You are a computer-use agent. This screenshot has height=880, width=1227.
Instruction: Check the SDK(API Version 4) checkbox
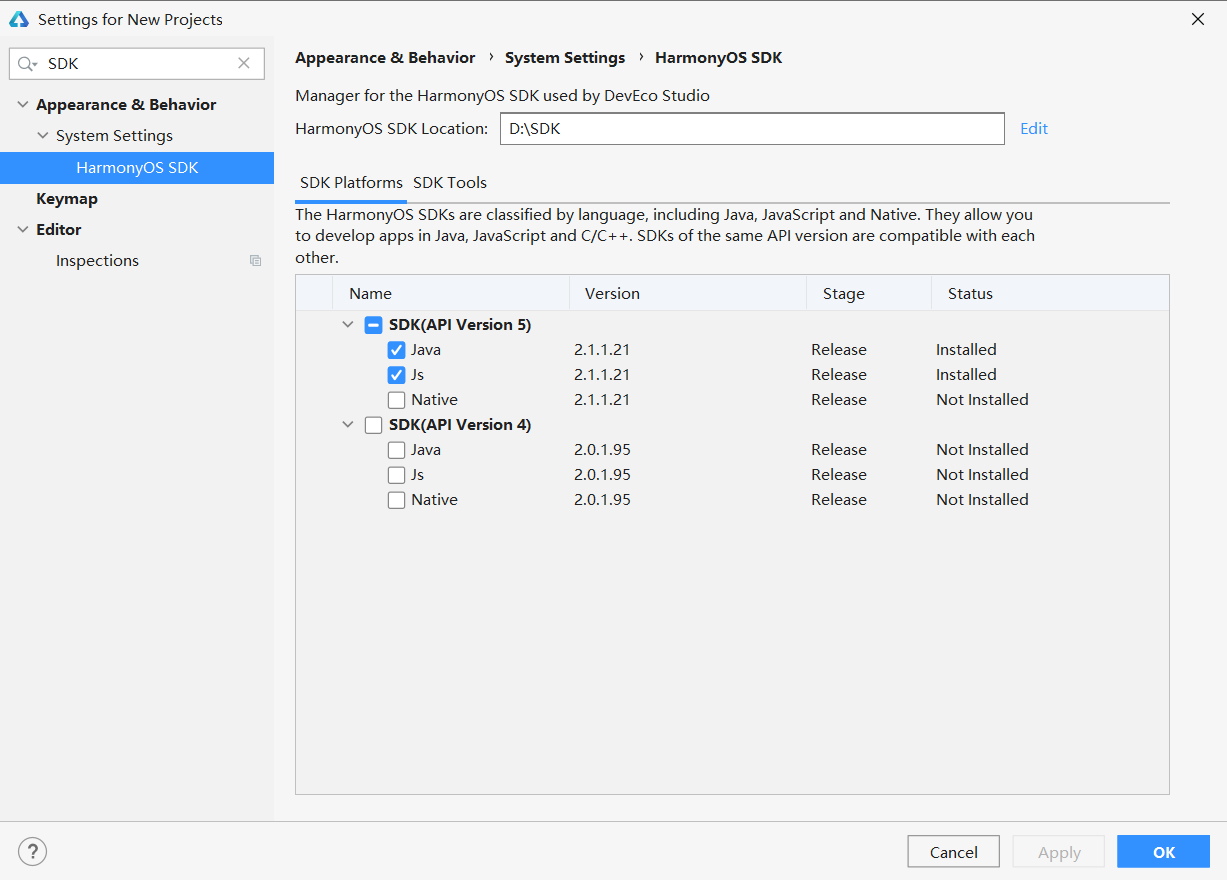point(373,425)
